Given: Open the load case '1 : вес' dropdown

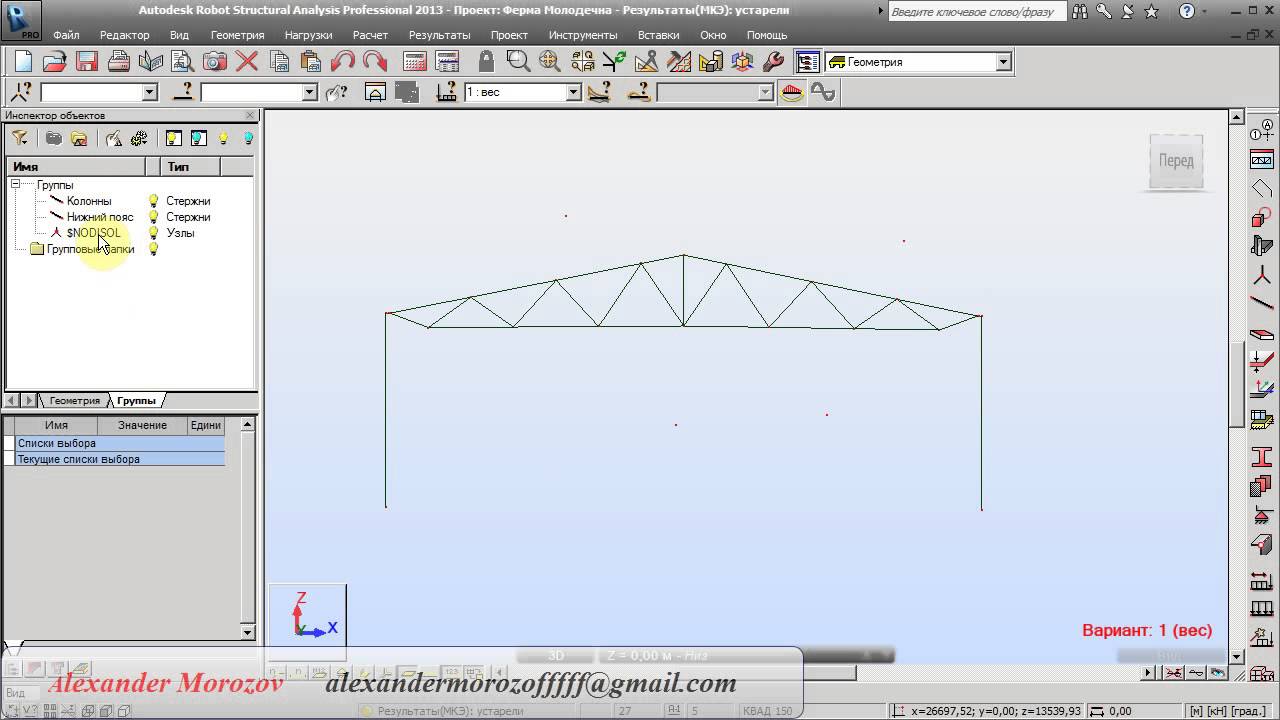Looking at the screenshot, I should click(x=574, y=92).
